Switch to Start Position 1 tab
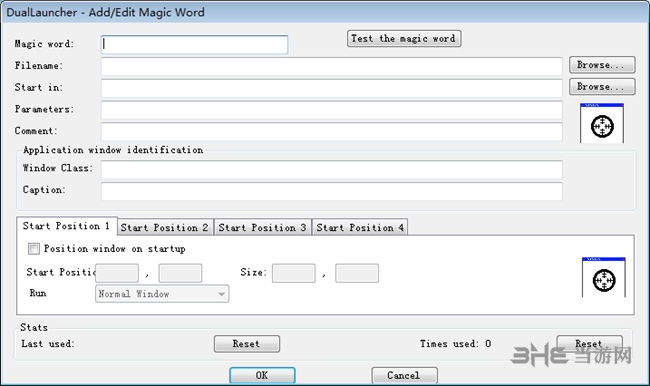This screenshot has width=650, height=386. click(67, 226)
